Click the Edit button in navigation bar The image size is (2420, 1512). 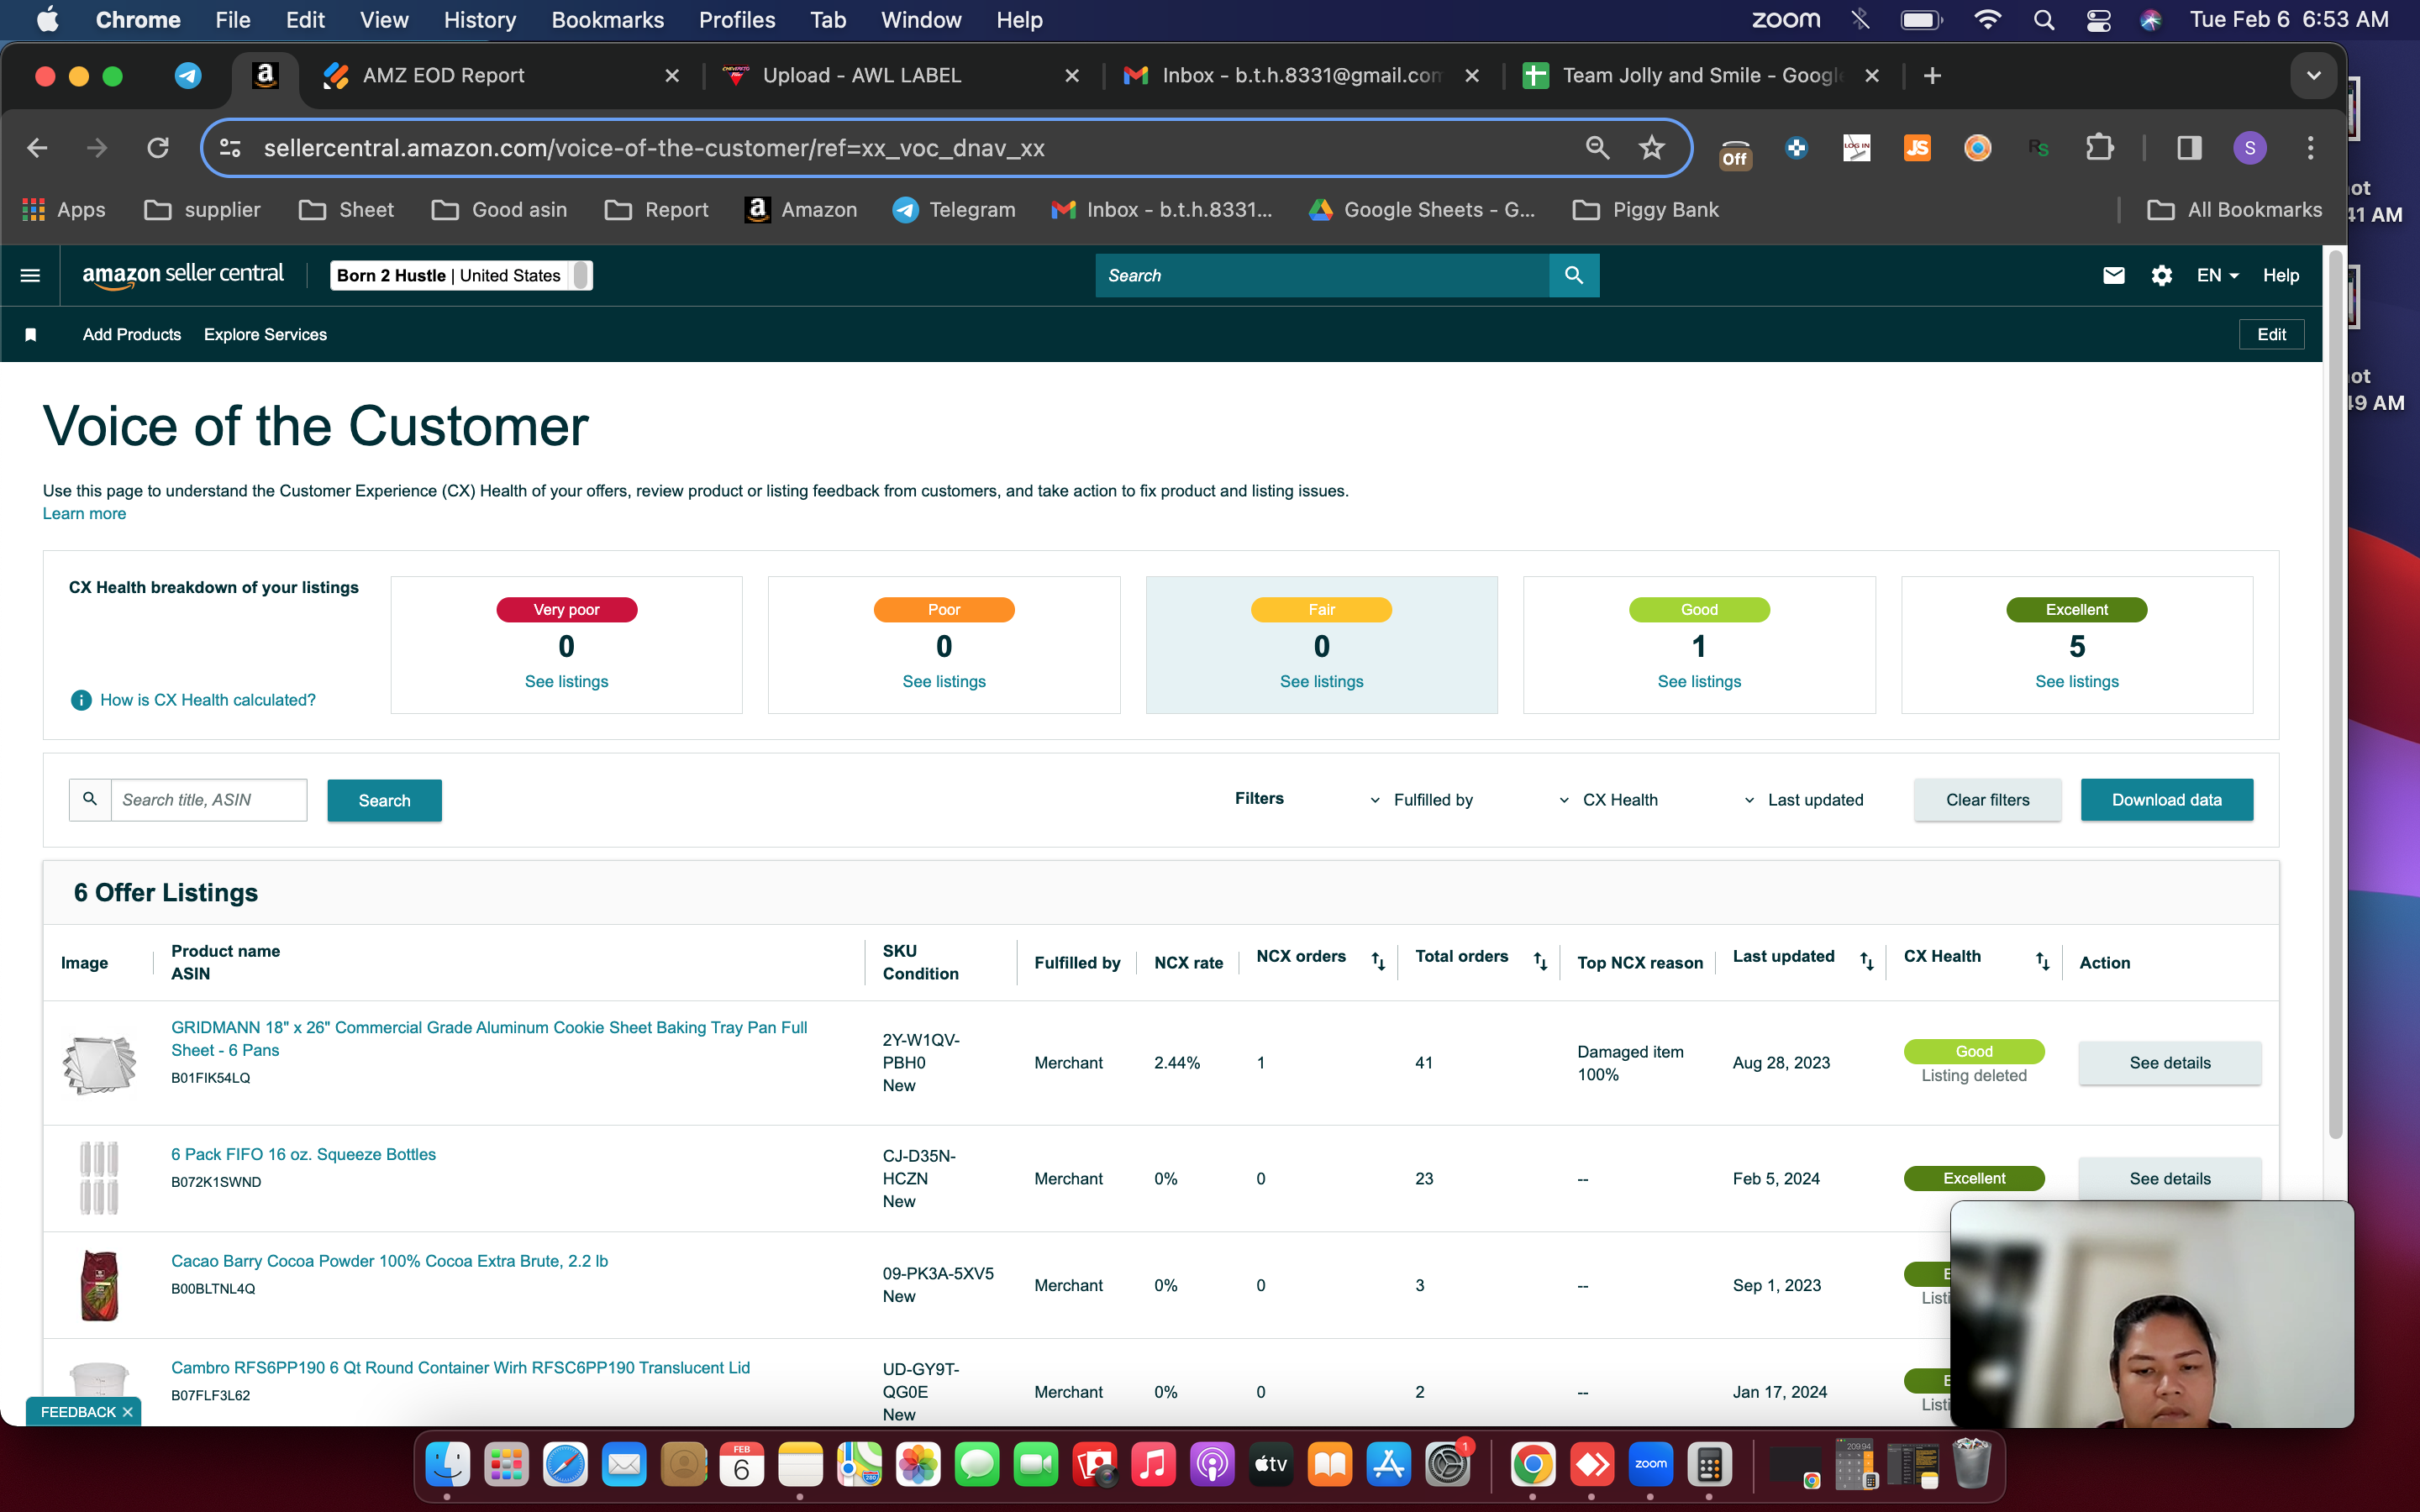(x=2271, y=335)
